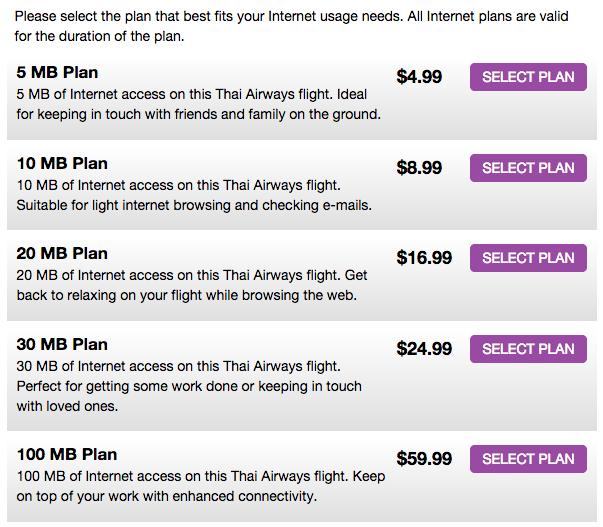This screenshot has width=603, height=527.
Task: Click the $4.99 price
Action: pyautogui.click(x=419, y=77)
